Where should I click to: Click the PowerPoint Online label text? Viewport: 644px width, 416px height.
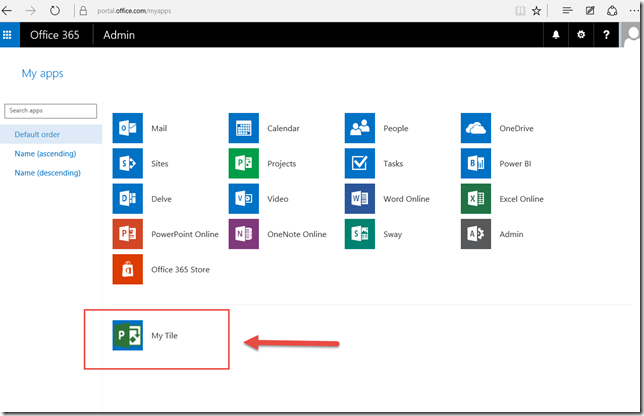click(185, 234)
